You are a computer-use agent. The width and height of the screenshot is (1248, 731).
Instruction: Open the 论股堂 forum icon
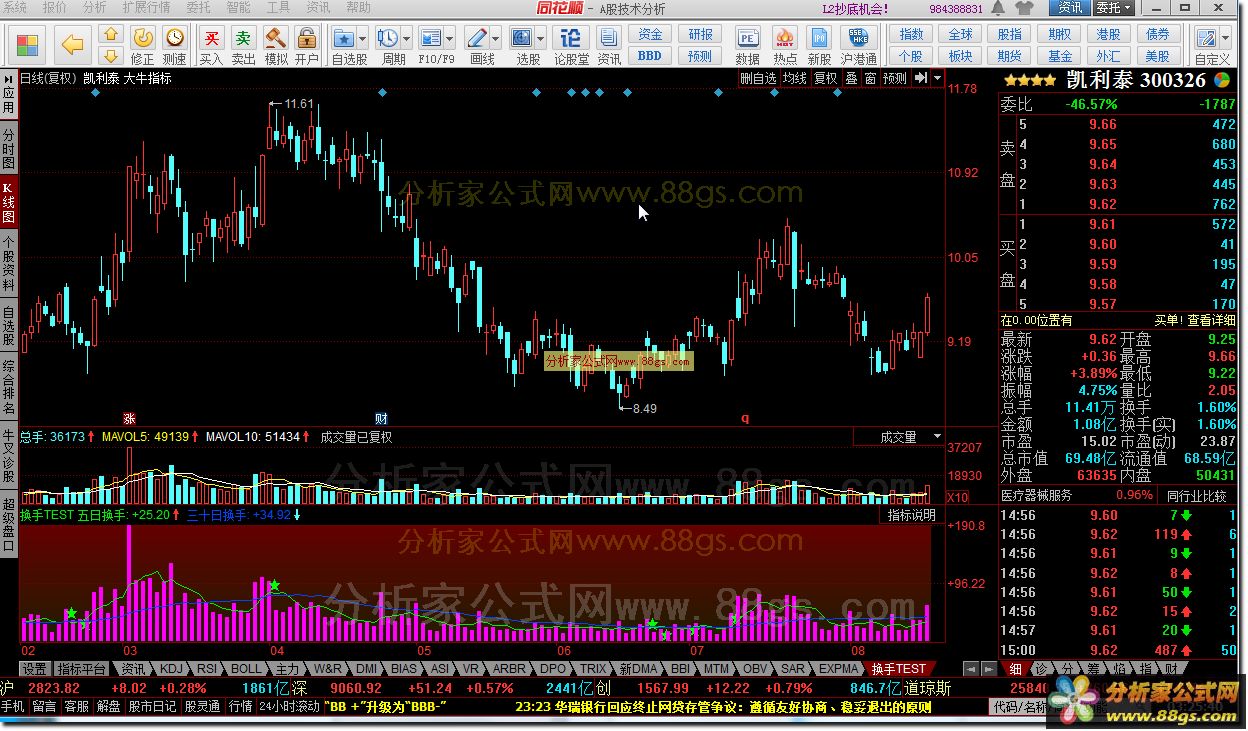[571, 38]
